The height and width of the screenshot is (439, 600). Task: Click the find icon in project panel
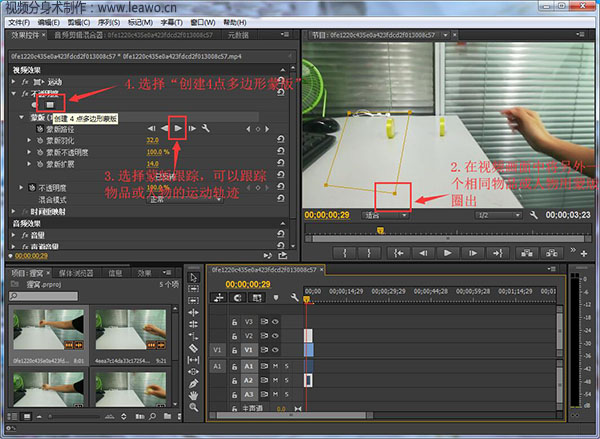tap(152, 416)
